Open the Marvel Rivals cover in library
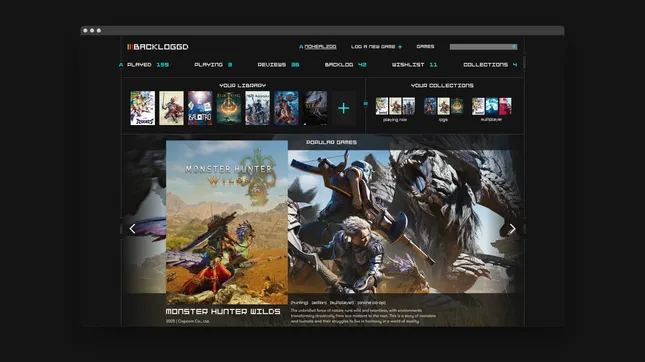This screenshot has width=645, height=362. 143,108
